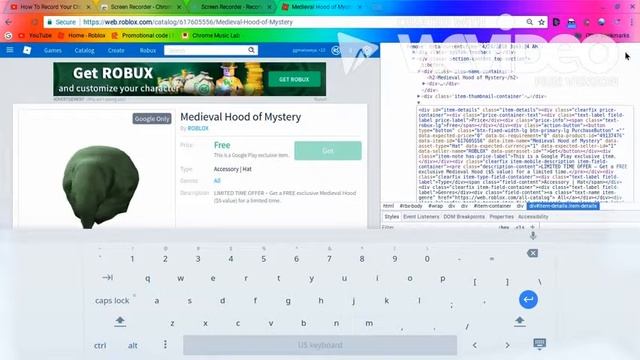Open Catalog in Roblox navigation
Image resolution: width=640 pixels, height=360 pixels.
pyautogui.click(x=84, y=50)
